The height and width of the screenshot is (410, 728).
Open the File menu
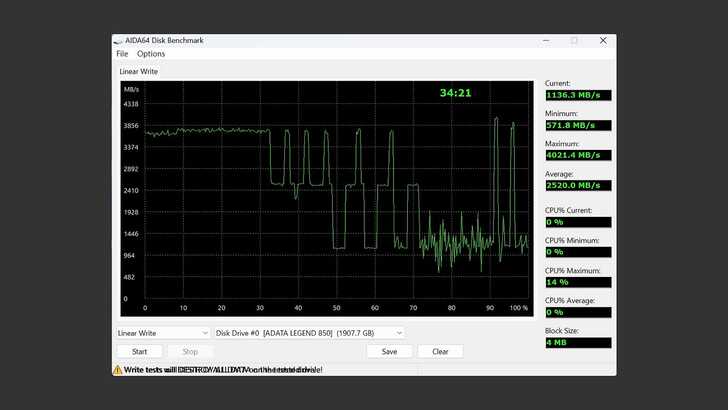[122, 54]
